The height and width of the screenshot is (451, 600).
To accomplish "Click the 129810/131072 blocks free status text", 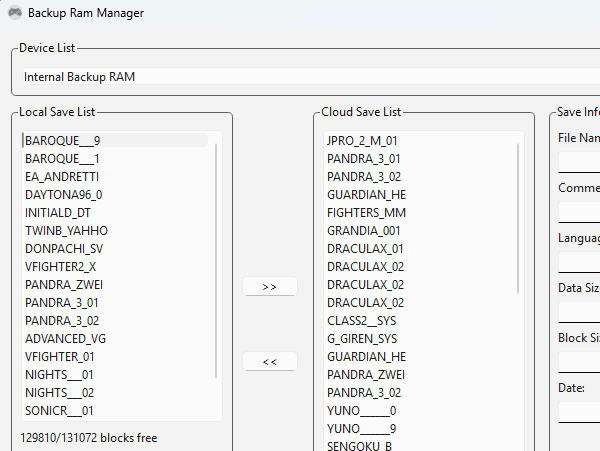I will pos(89,438).
